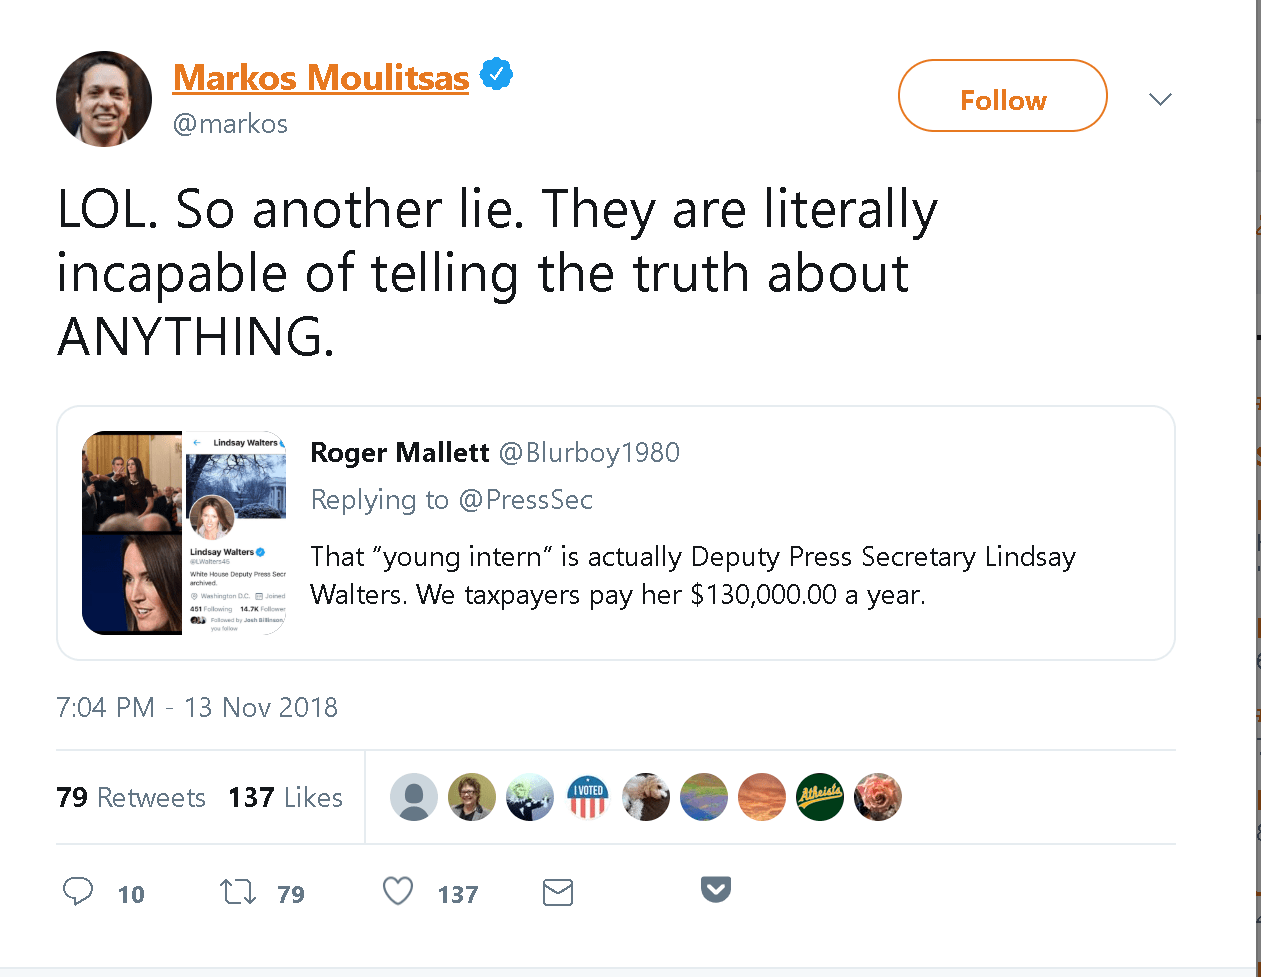Click the @markos handle

point(231,123)
